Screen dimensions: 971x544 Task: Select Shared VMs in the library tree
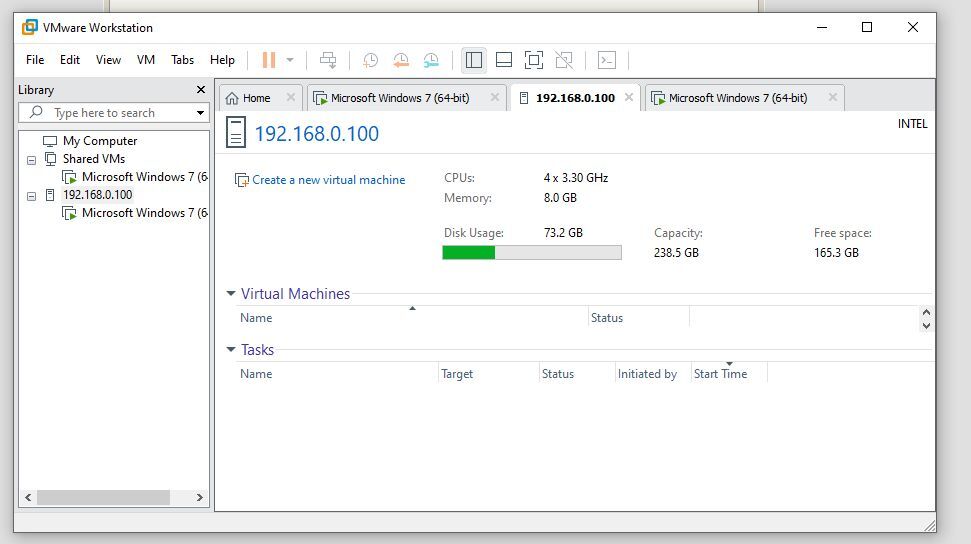pyautogui.click(x=94, y=159)
